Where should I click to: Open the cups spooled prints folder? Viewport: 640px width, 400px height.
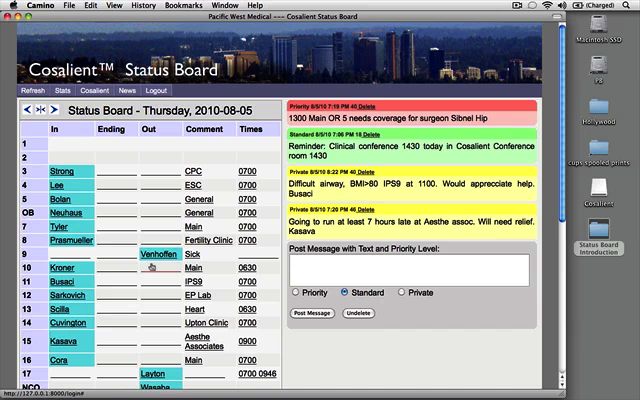[598, 153]
